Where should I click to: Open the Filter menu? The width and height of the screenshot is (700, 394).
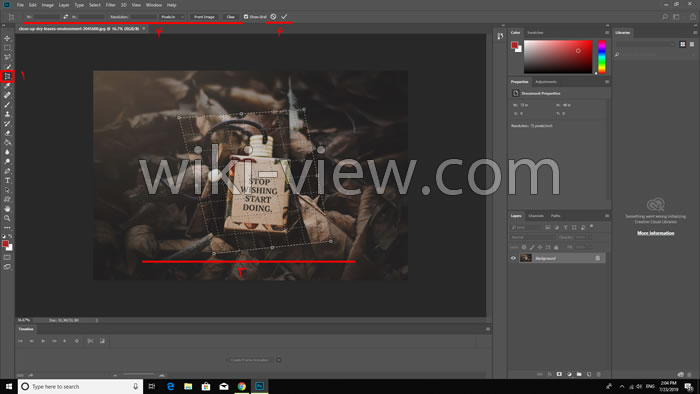coord(110,5)
